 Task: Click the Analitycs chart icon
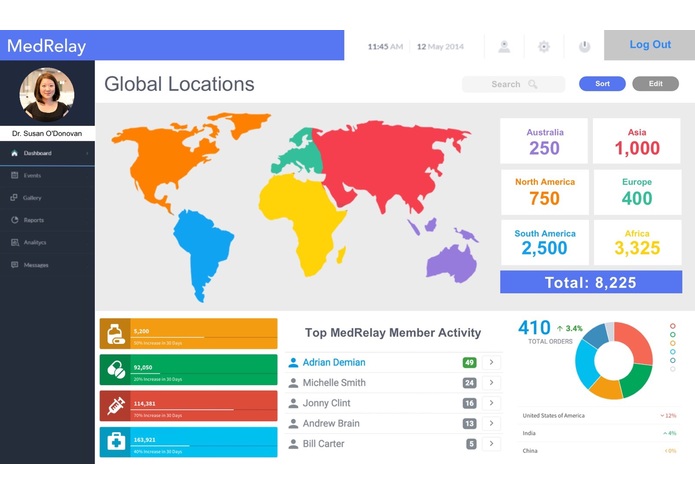click(x=15, y=242)
